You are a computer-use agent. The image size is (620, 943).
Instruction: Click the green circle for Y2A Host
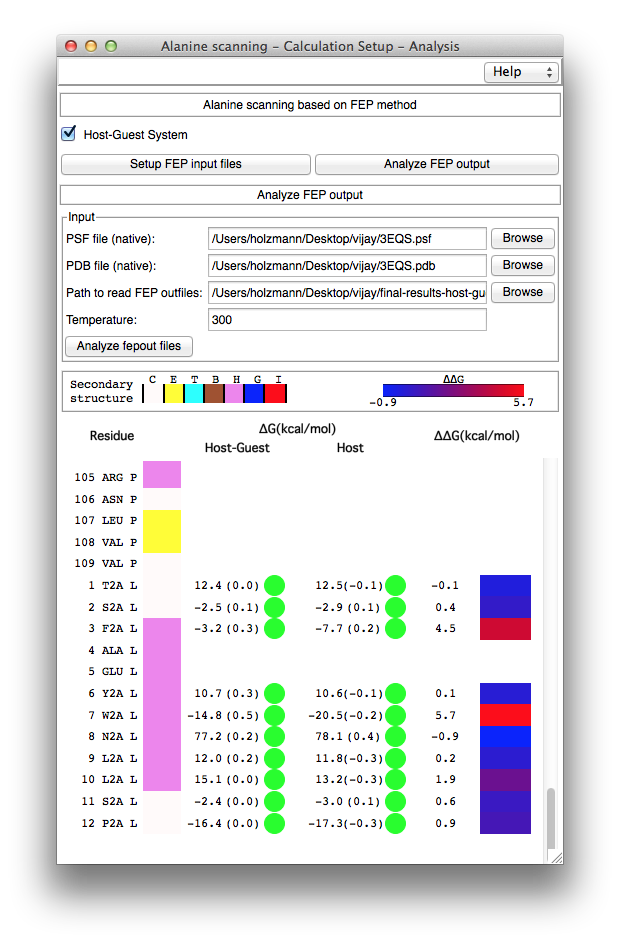point(395,693)
